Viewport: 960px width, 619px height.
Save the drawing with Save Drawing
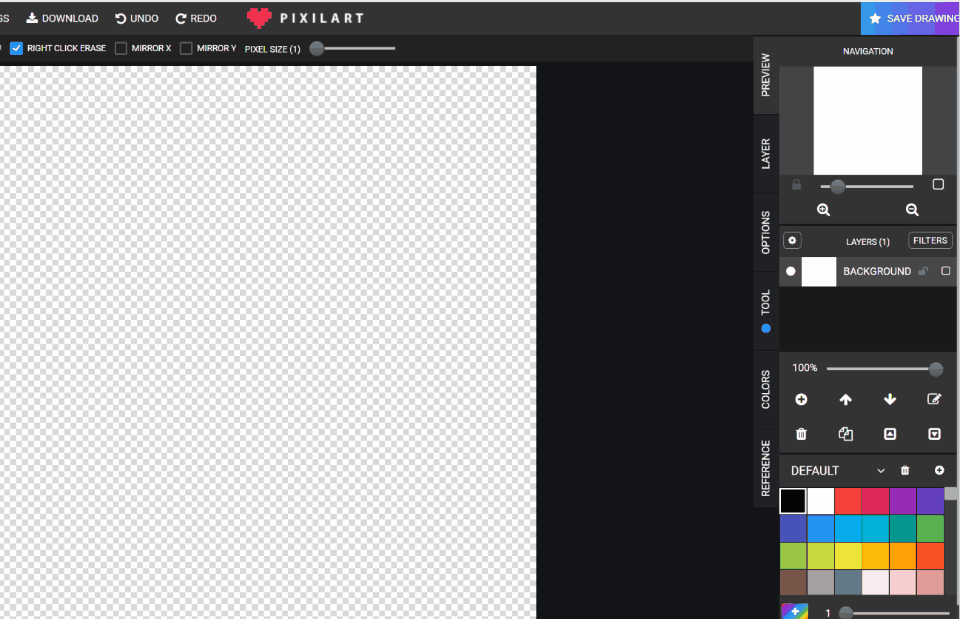tap(910, 18)
